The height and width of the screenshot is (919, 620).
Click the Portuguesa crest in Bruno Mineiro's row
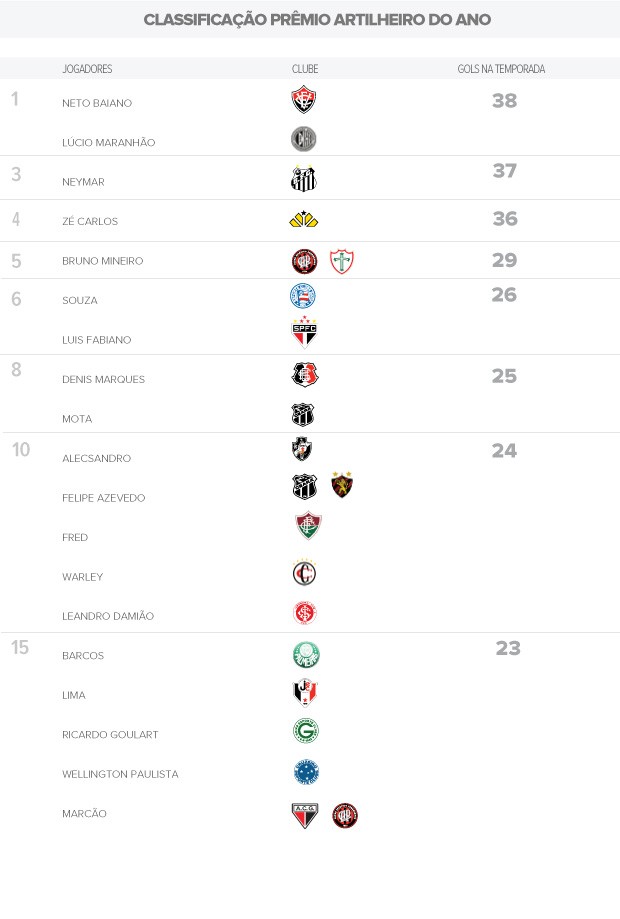point(342,262)
